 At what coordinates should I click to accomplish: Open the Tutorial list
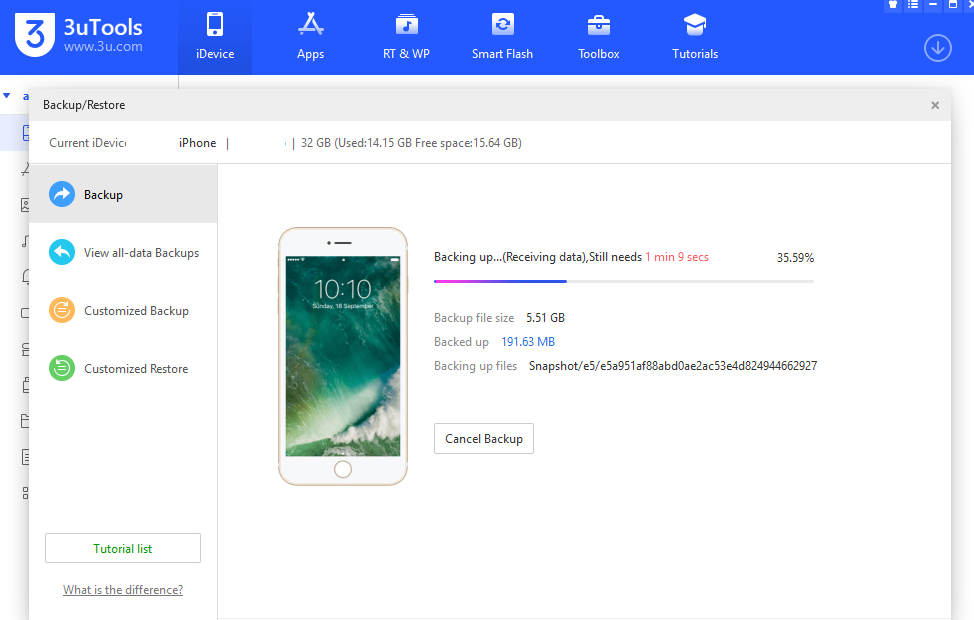(x=123, y=549)
